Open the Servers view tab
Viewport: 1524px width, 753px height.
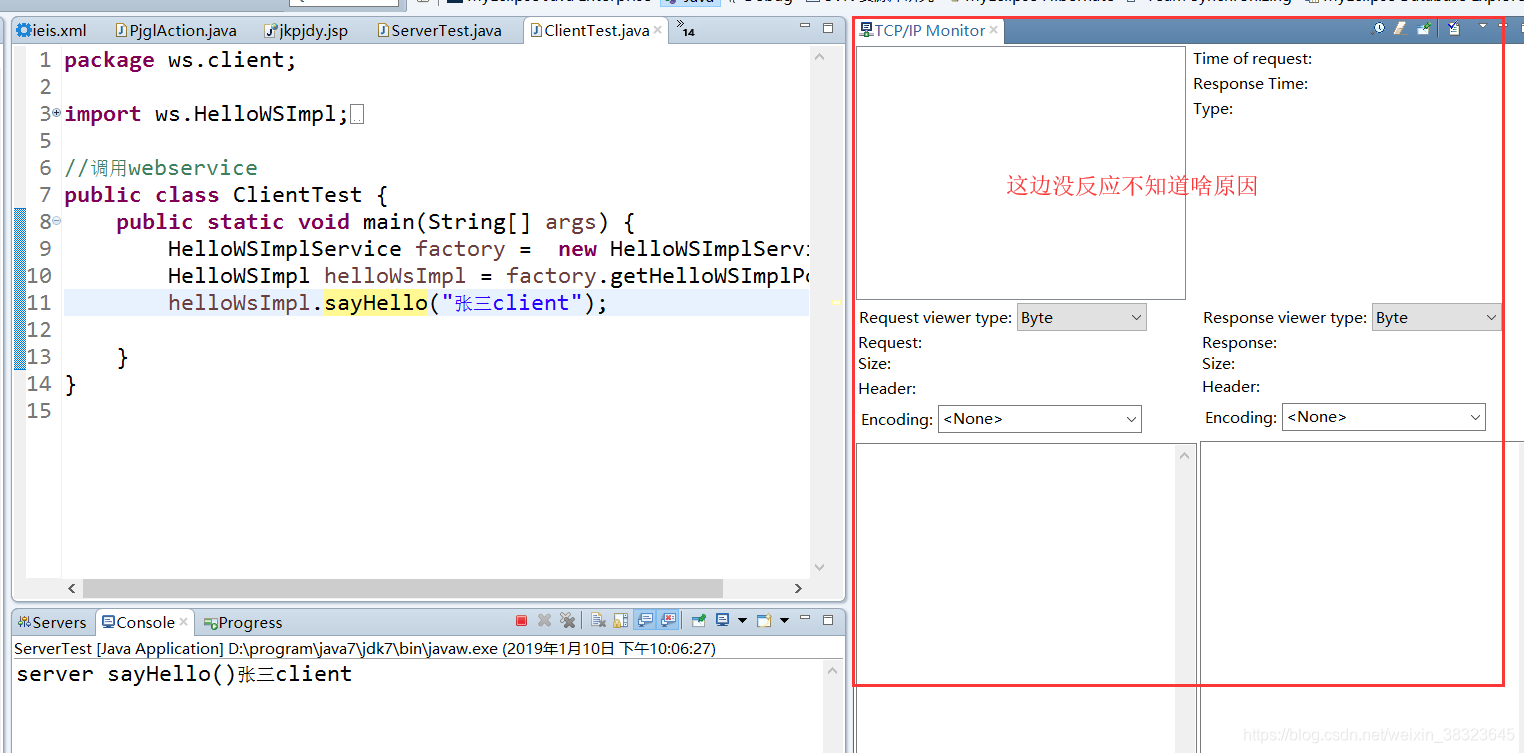click(x=53, y=622)
